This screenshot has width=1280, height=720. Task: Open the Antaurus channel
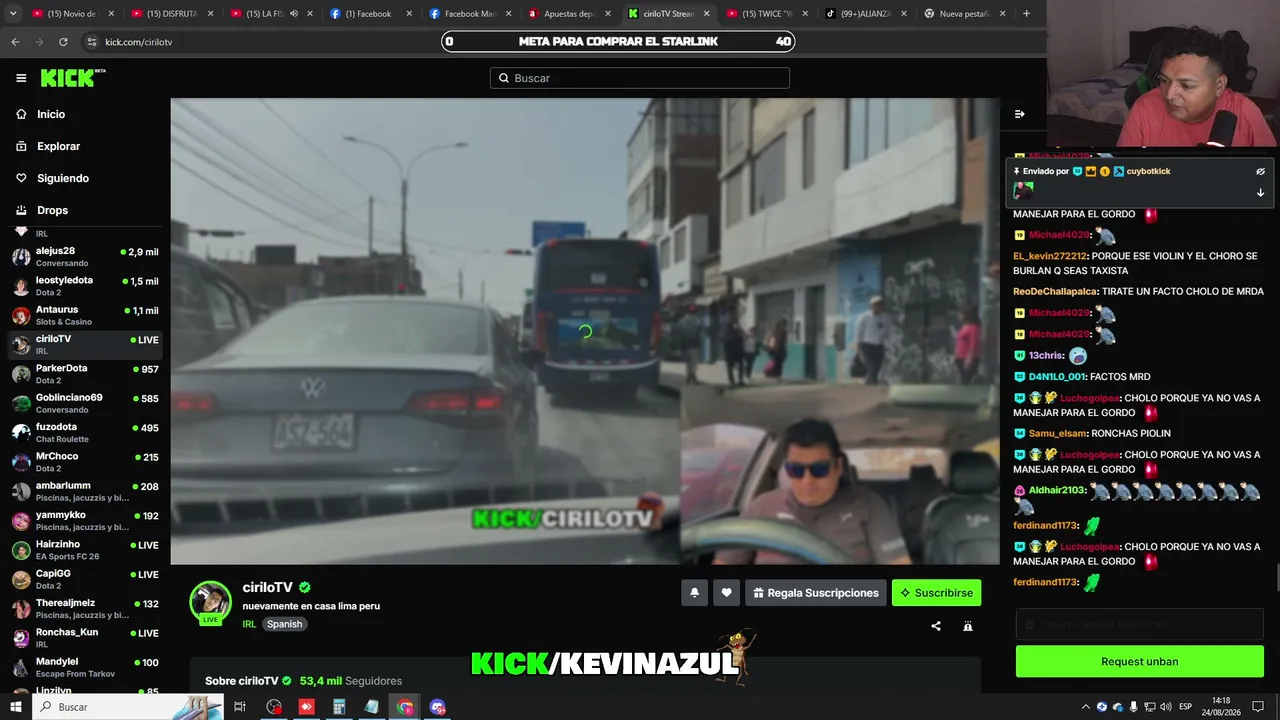(x=85, y=315)
